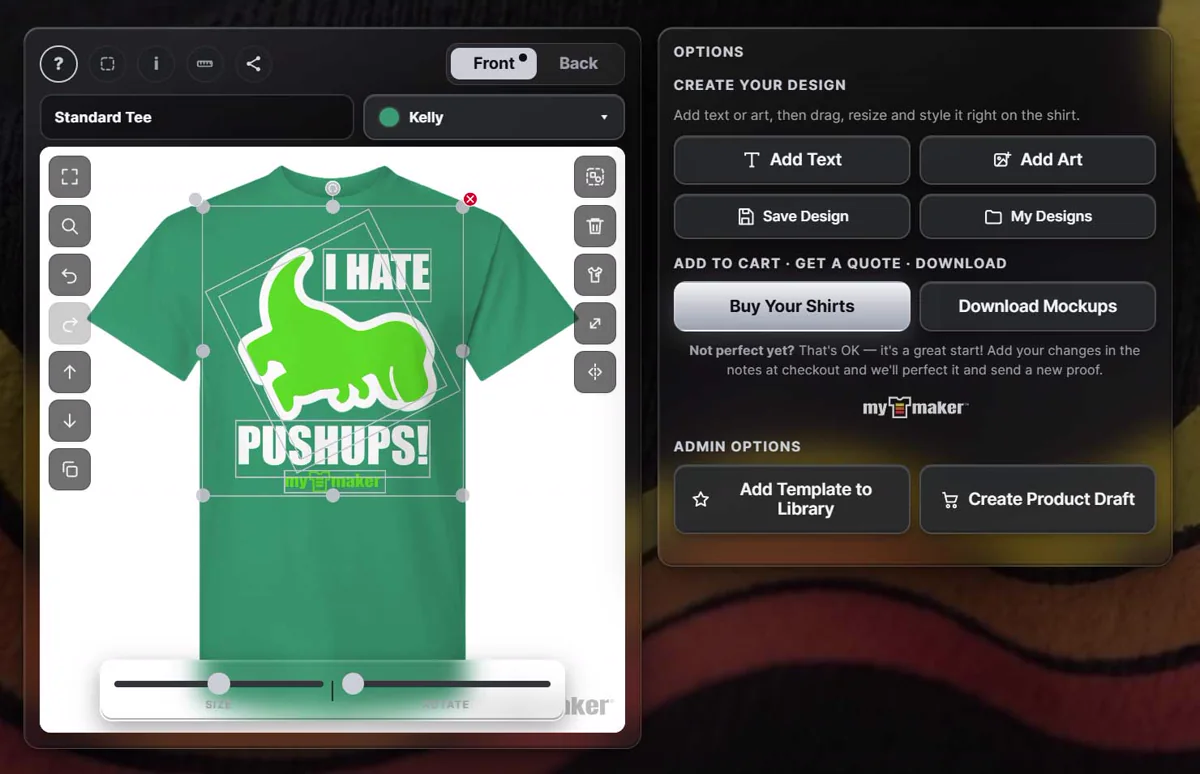The height and width of the screenshot is (774, 1200).
Task: Add Template to Library
Action: 792,499
